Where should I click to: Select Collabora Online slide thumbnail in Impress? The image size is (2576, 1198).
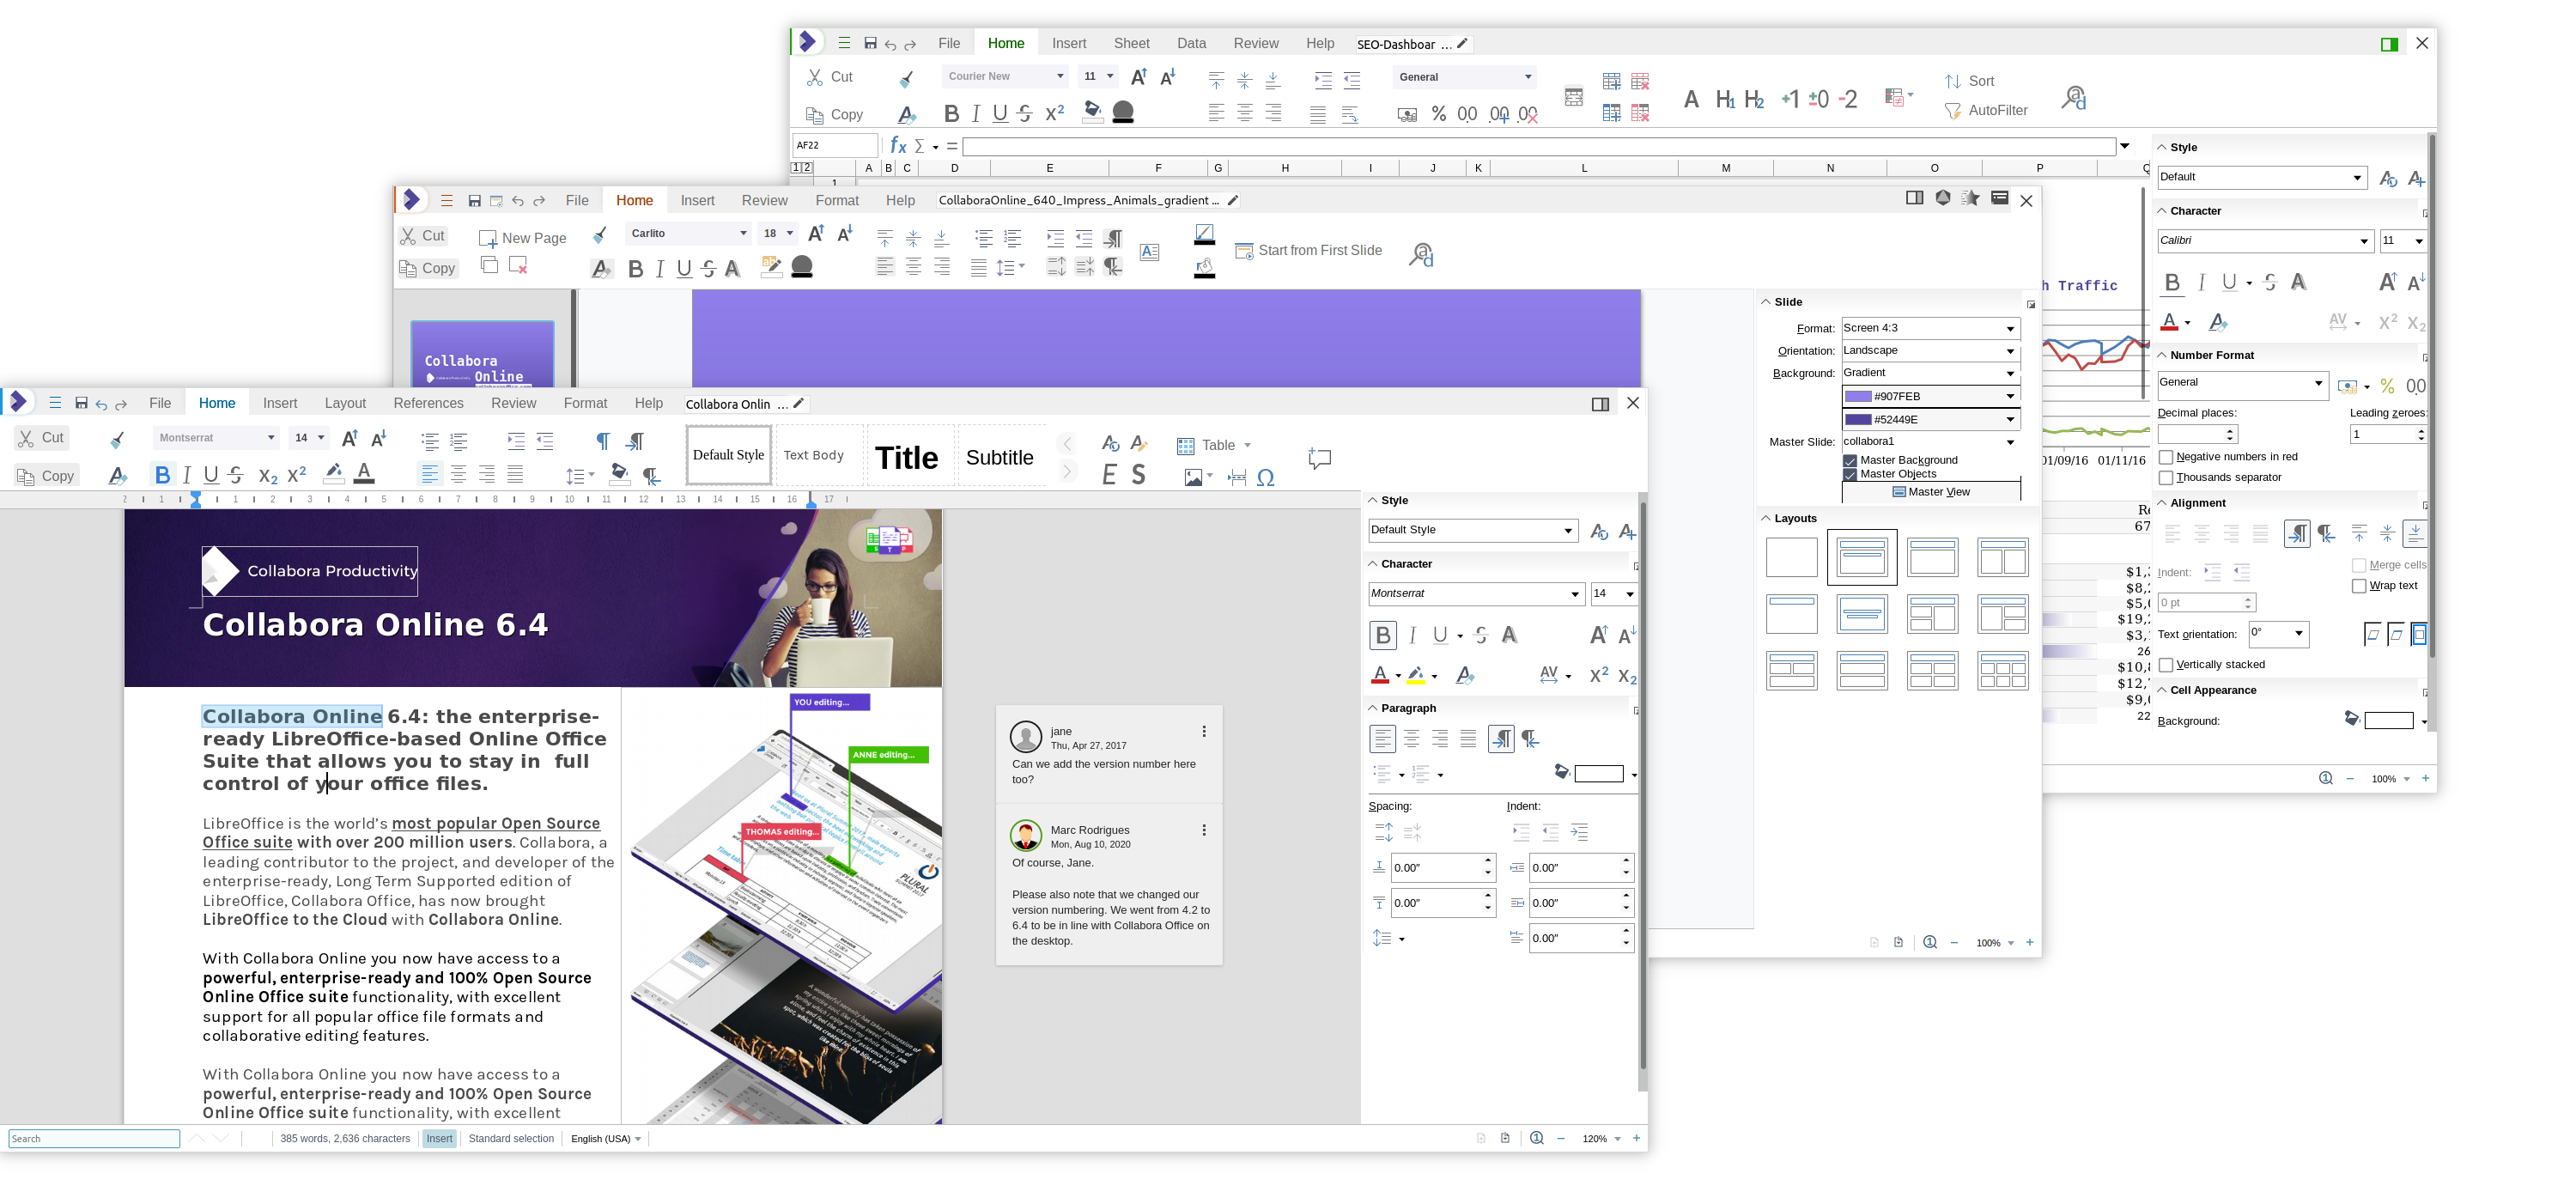tap(483, 355)
